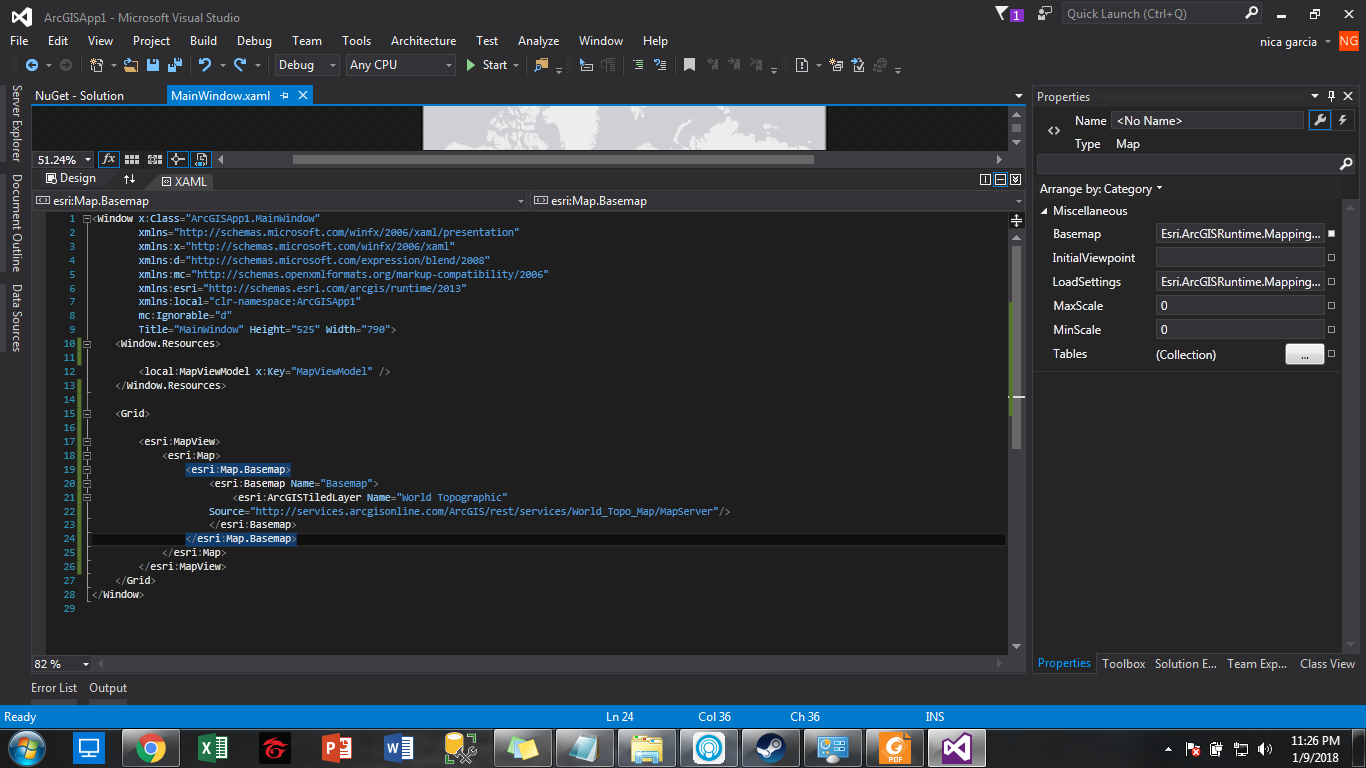Screen dimensions: 1366x768
Task: Toggle the effects fx button
Action: coord(108,159)
